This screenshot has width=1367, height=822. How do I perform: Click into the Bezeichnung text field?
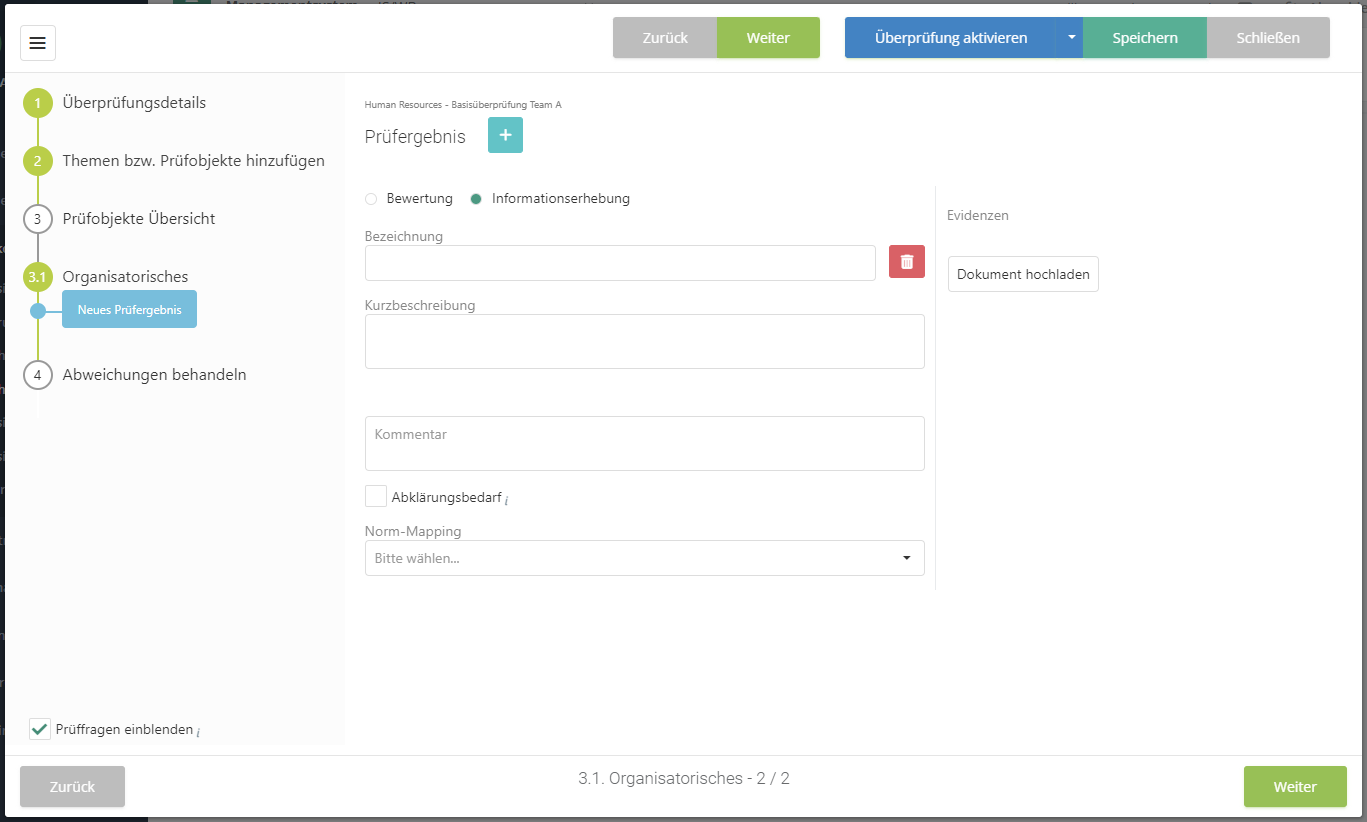620,263
